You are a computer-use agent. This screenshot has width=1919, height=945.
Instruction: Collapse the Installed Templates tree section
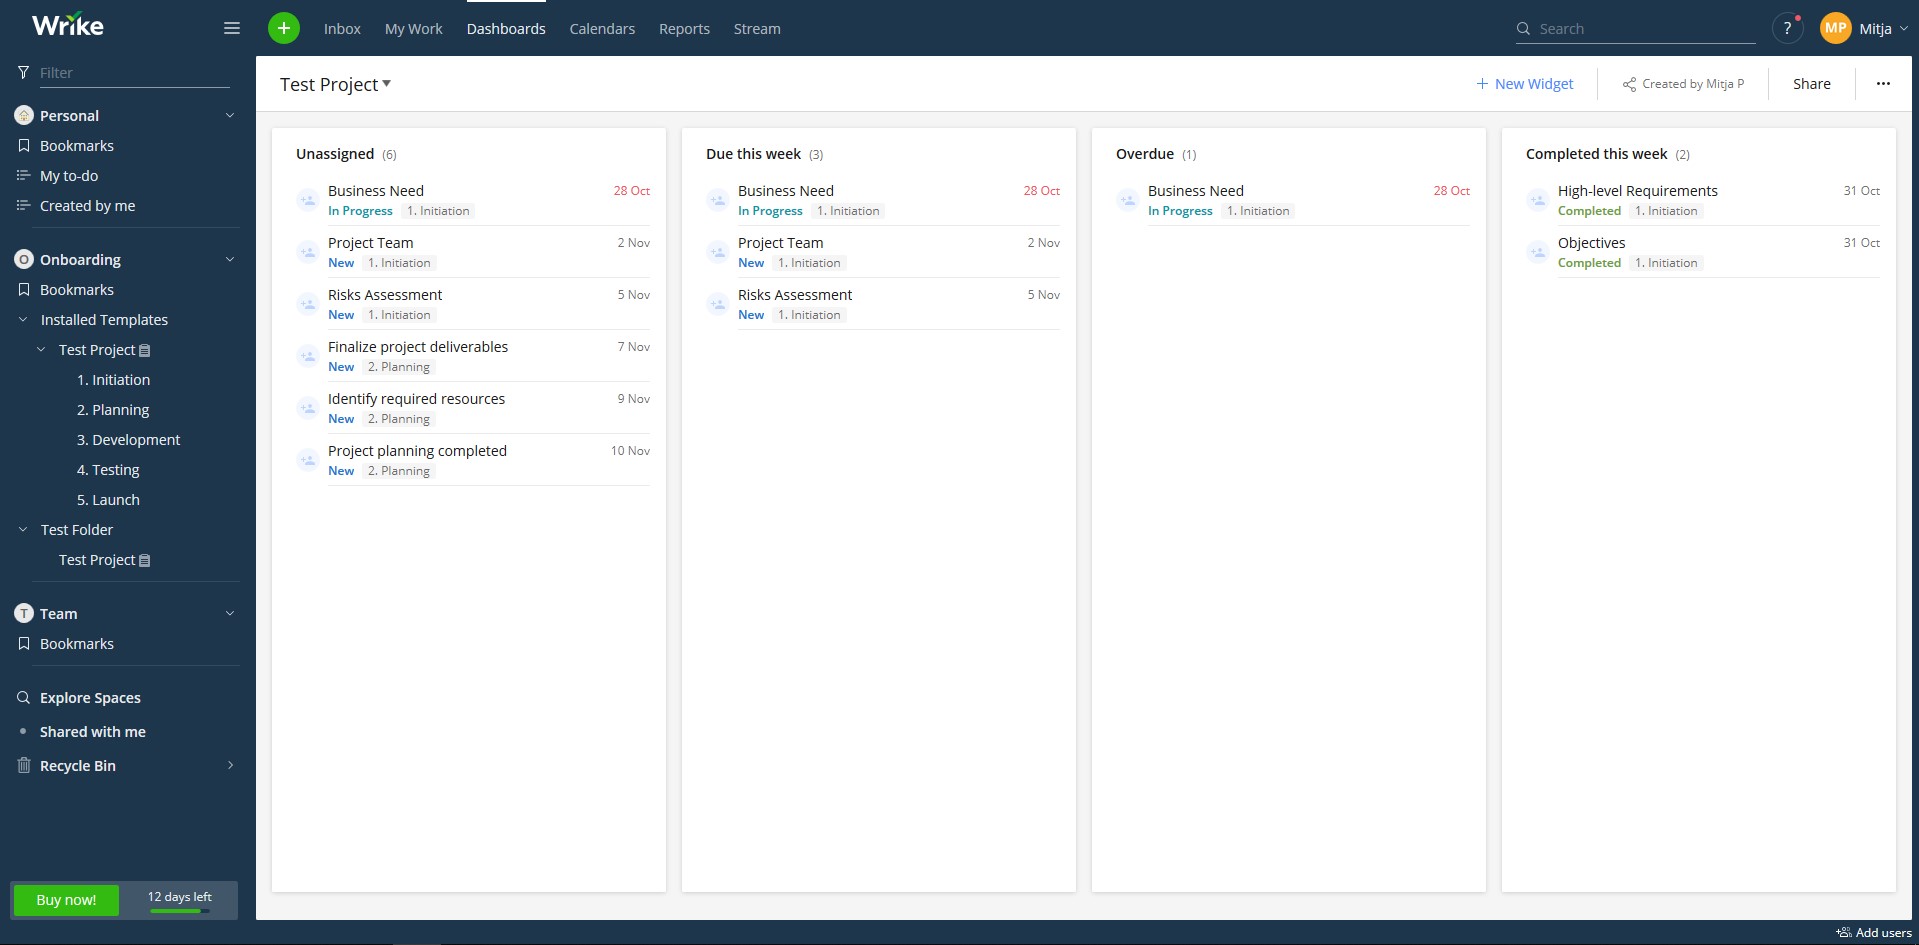coord(22,319)
